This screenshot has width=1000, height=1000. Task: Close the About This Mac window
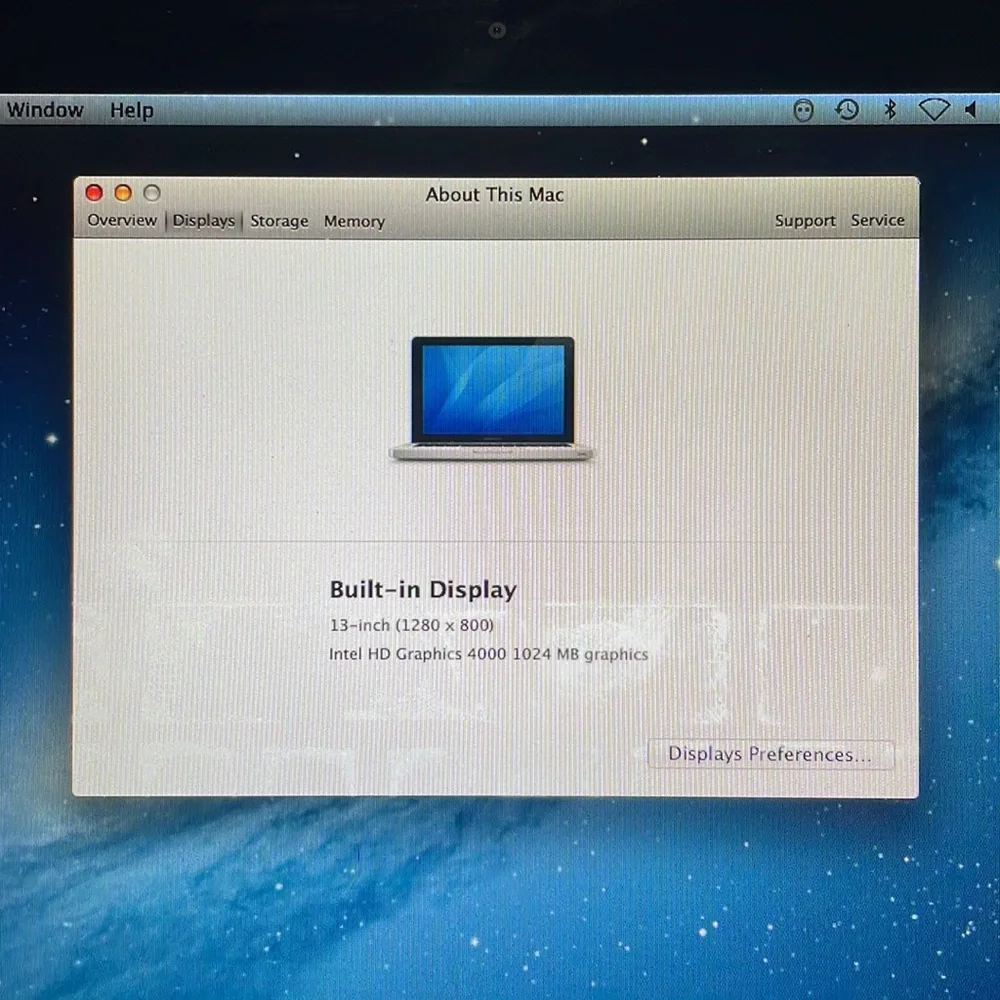(94, 193)
